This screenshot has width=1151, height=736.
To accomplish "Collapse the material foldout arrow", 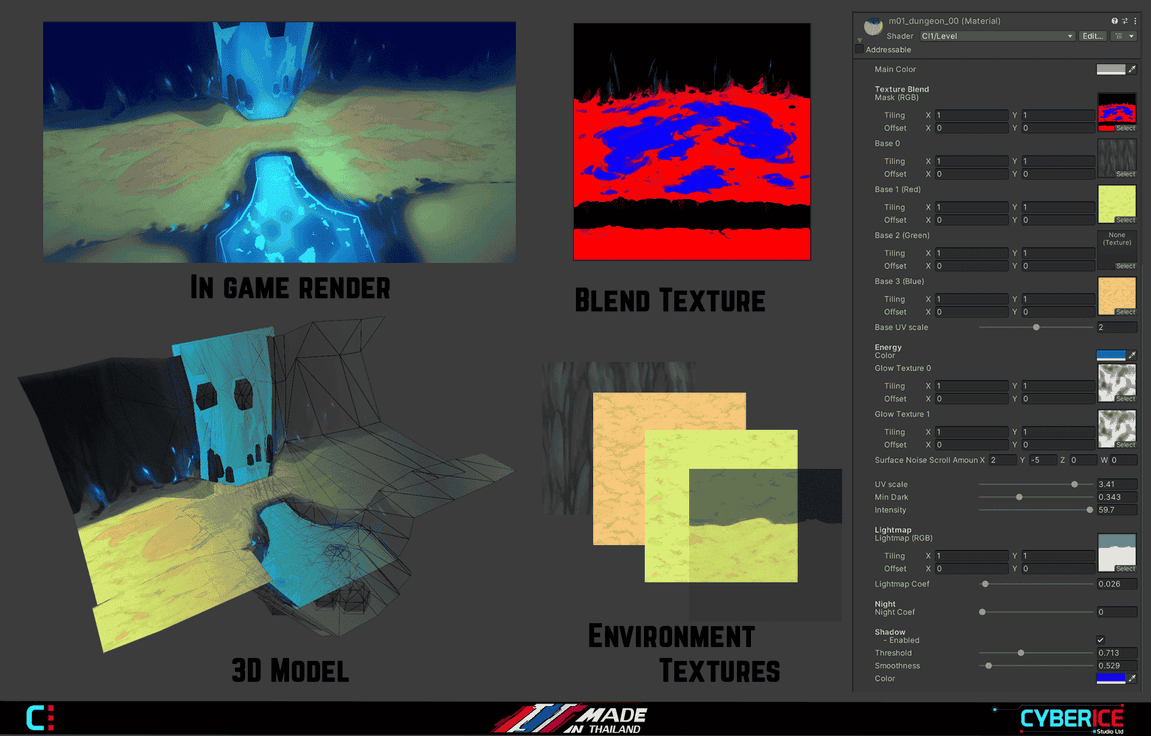I will coord(859,40).
